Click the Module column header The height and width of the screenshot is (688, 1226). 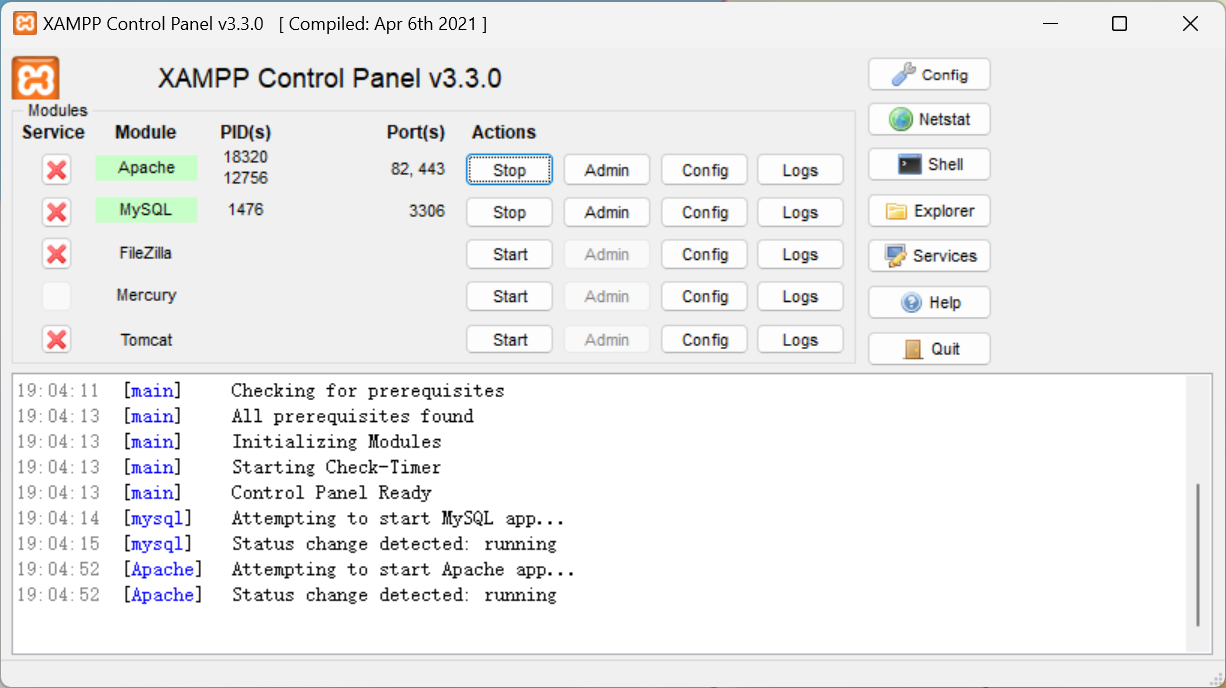(x=145, y=132)
